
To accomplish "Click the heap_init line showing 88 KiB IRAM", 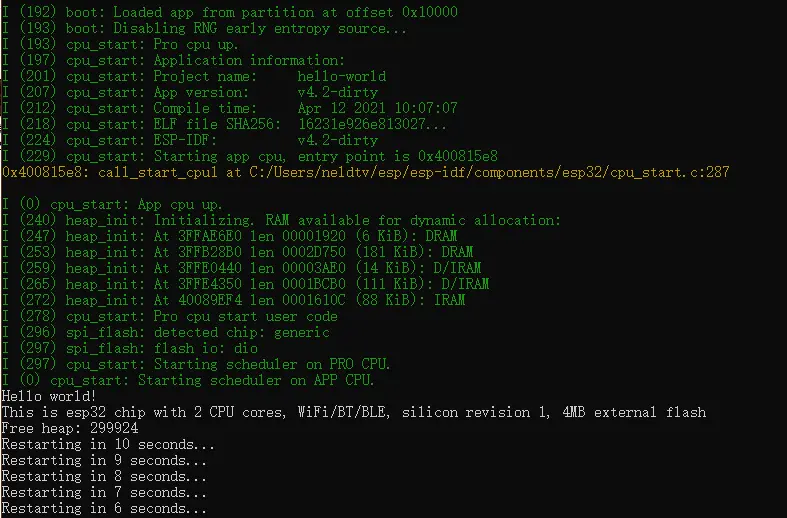I will pyautogui.click(x=233, y=300).
